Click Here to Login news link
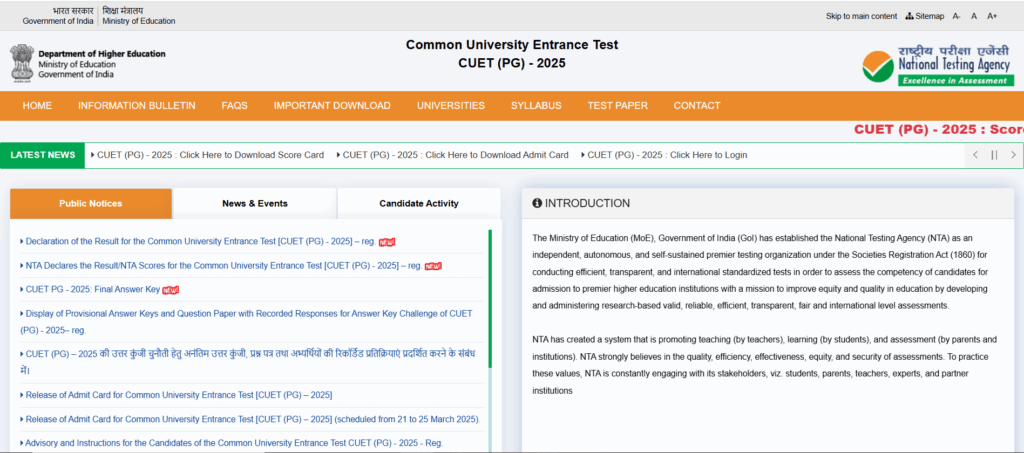 (667, 155)
